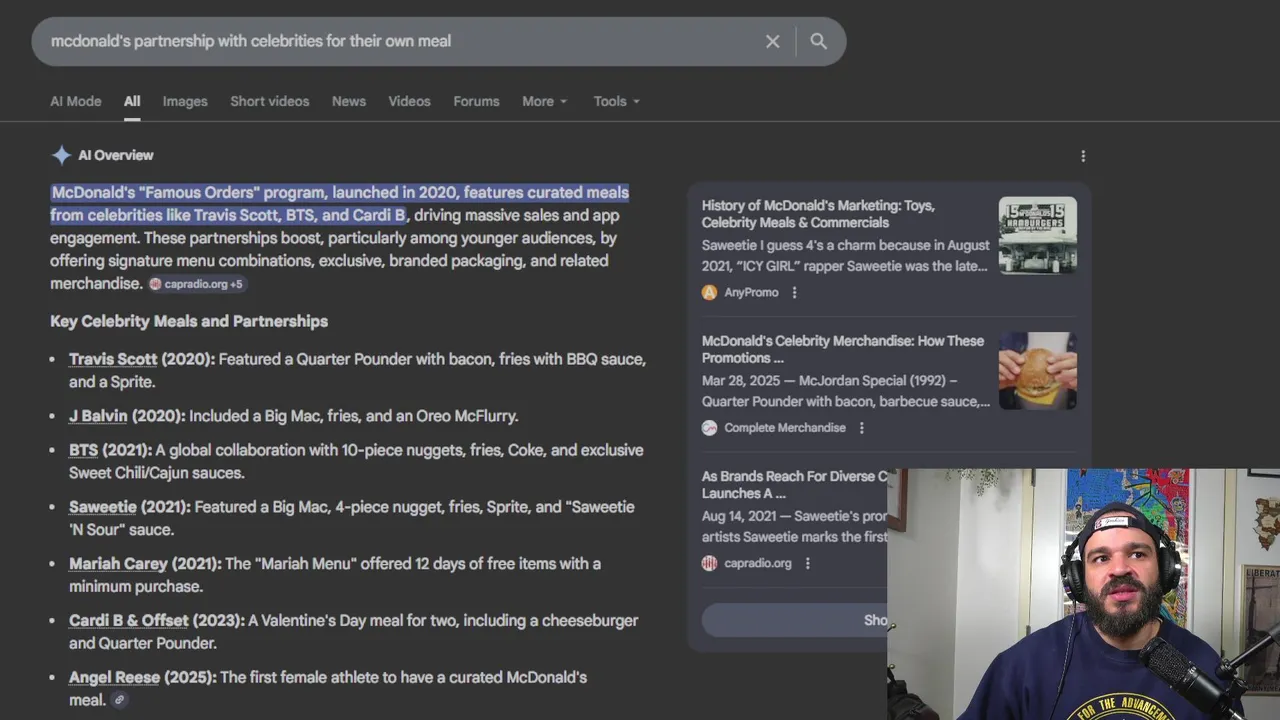Viewport: 1280px width, 720px height.
Task: Click the highlighted Famous Orders program text
Action: coord(340,204)
